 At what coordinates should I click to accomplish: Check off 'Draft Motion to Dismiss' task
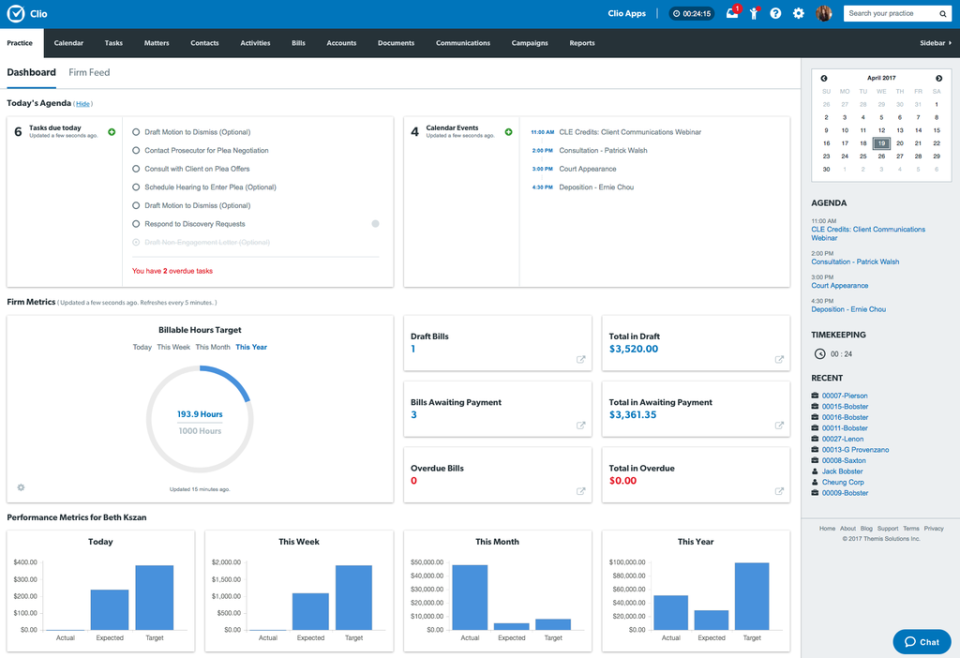click(135, 132)
